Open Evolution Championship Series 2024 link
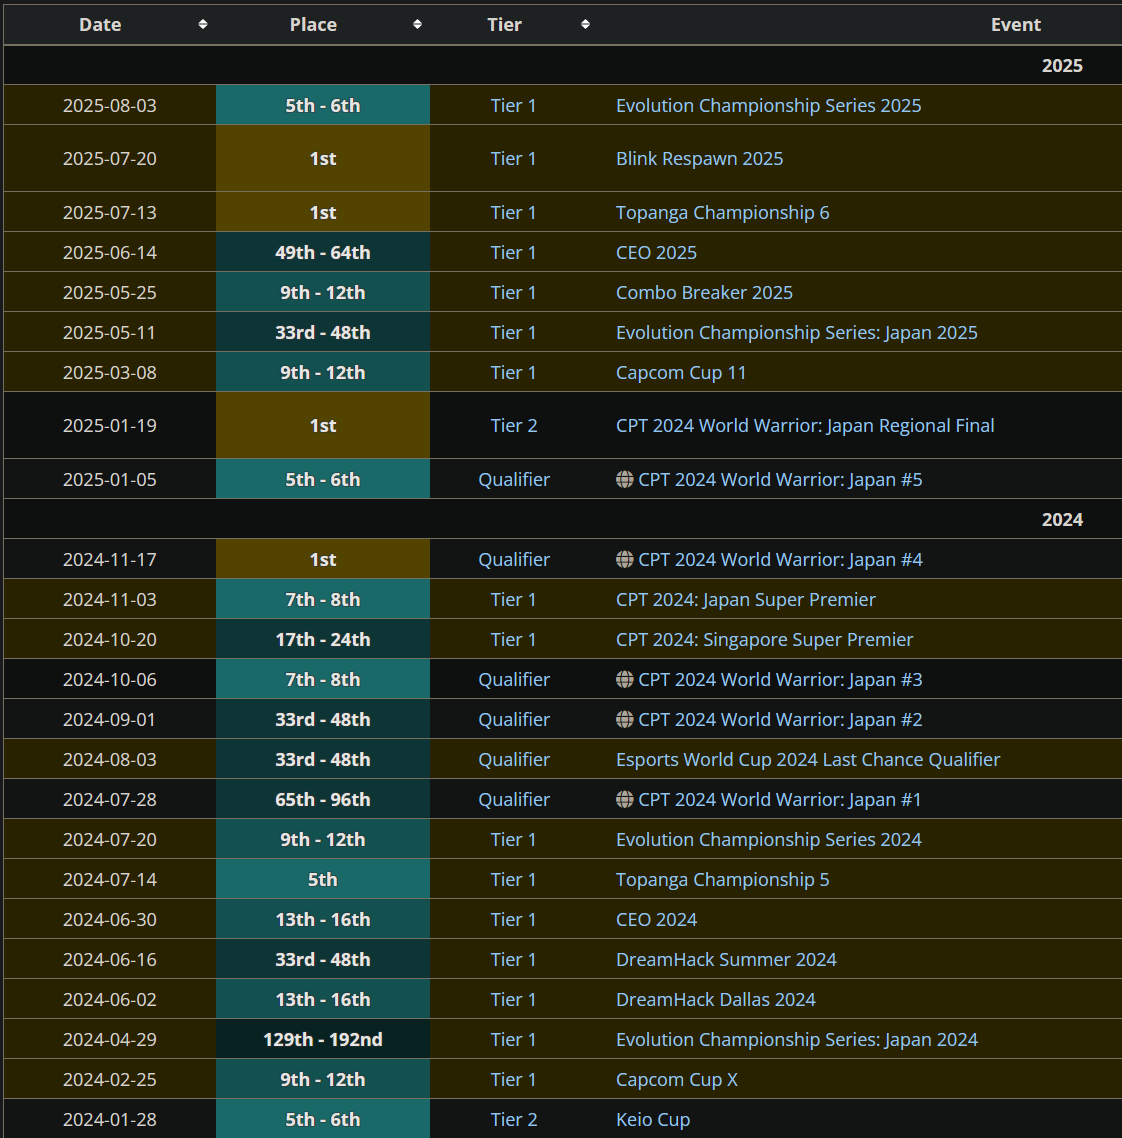Screen dimensions: 1122x1138 [769, 839]
